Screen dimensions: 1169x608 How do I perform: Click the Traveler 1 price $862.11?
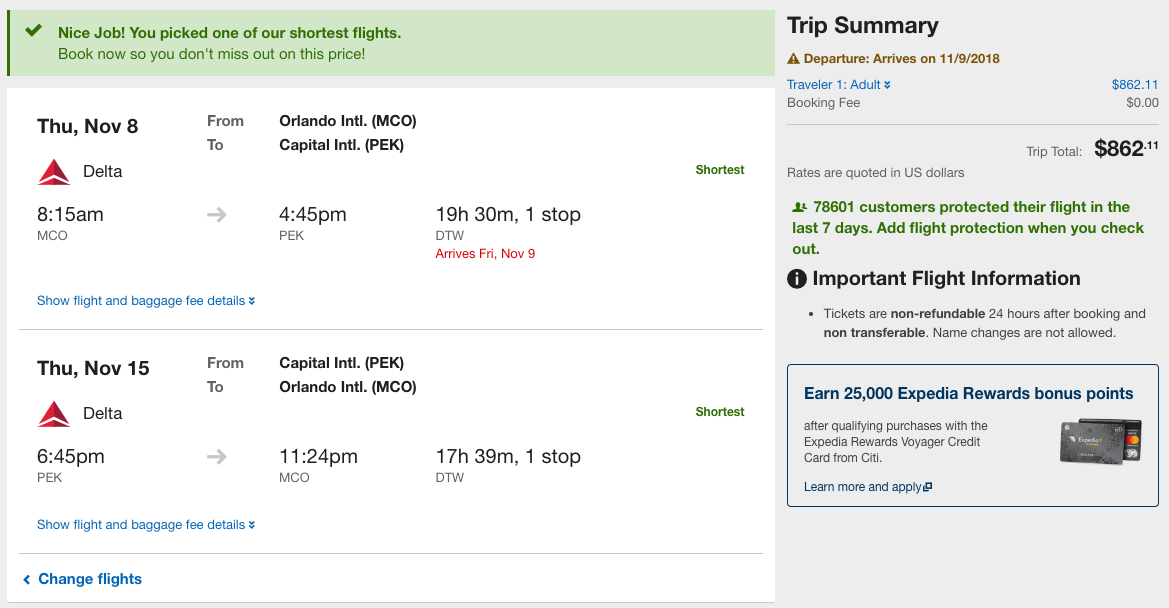(1135, 85)
